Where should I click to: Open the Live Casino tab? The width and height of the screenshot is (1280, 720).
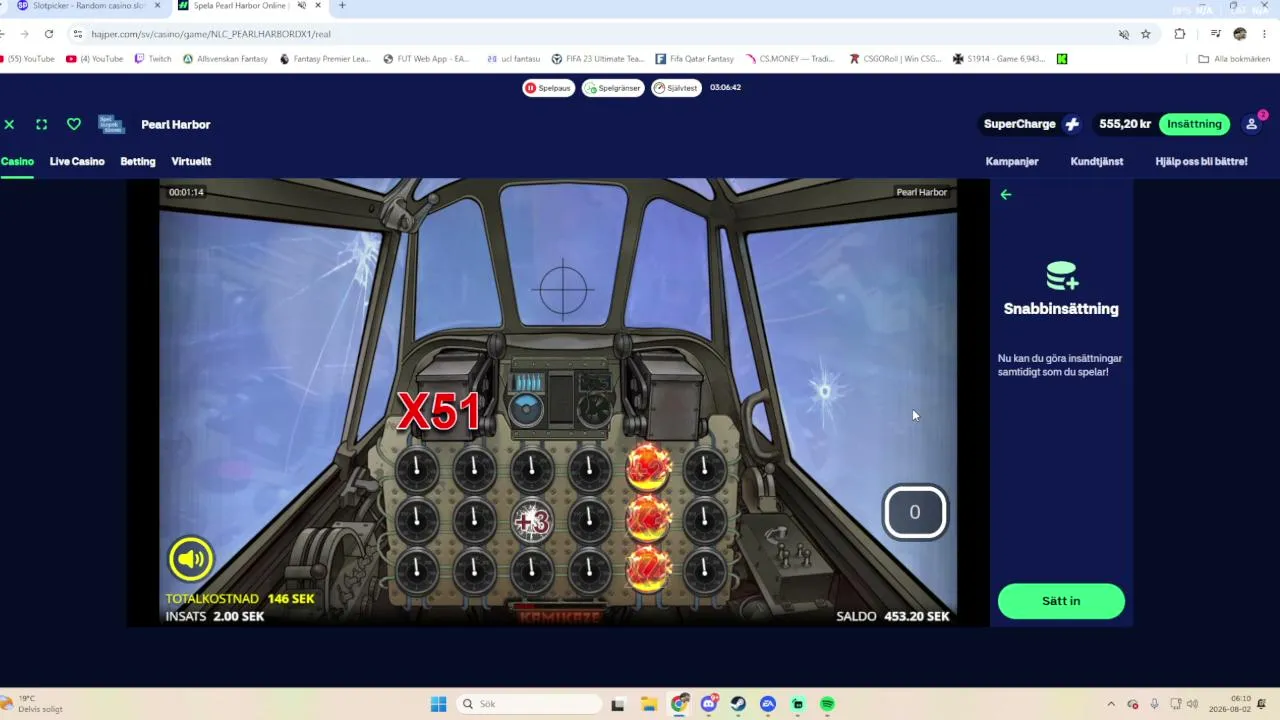coord(77,161)
